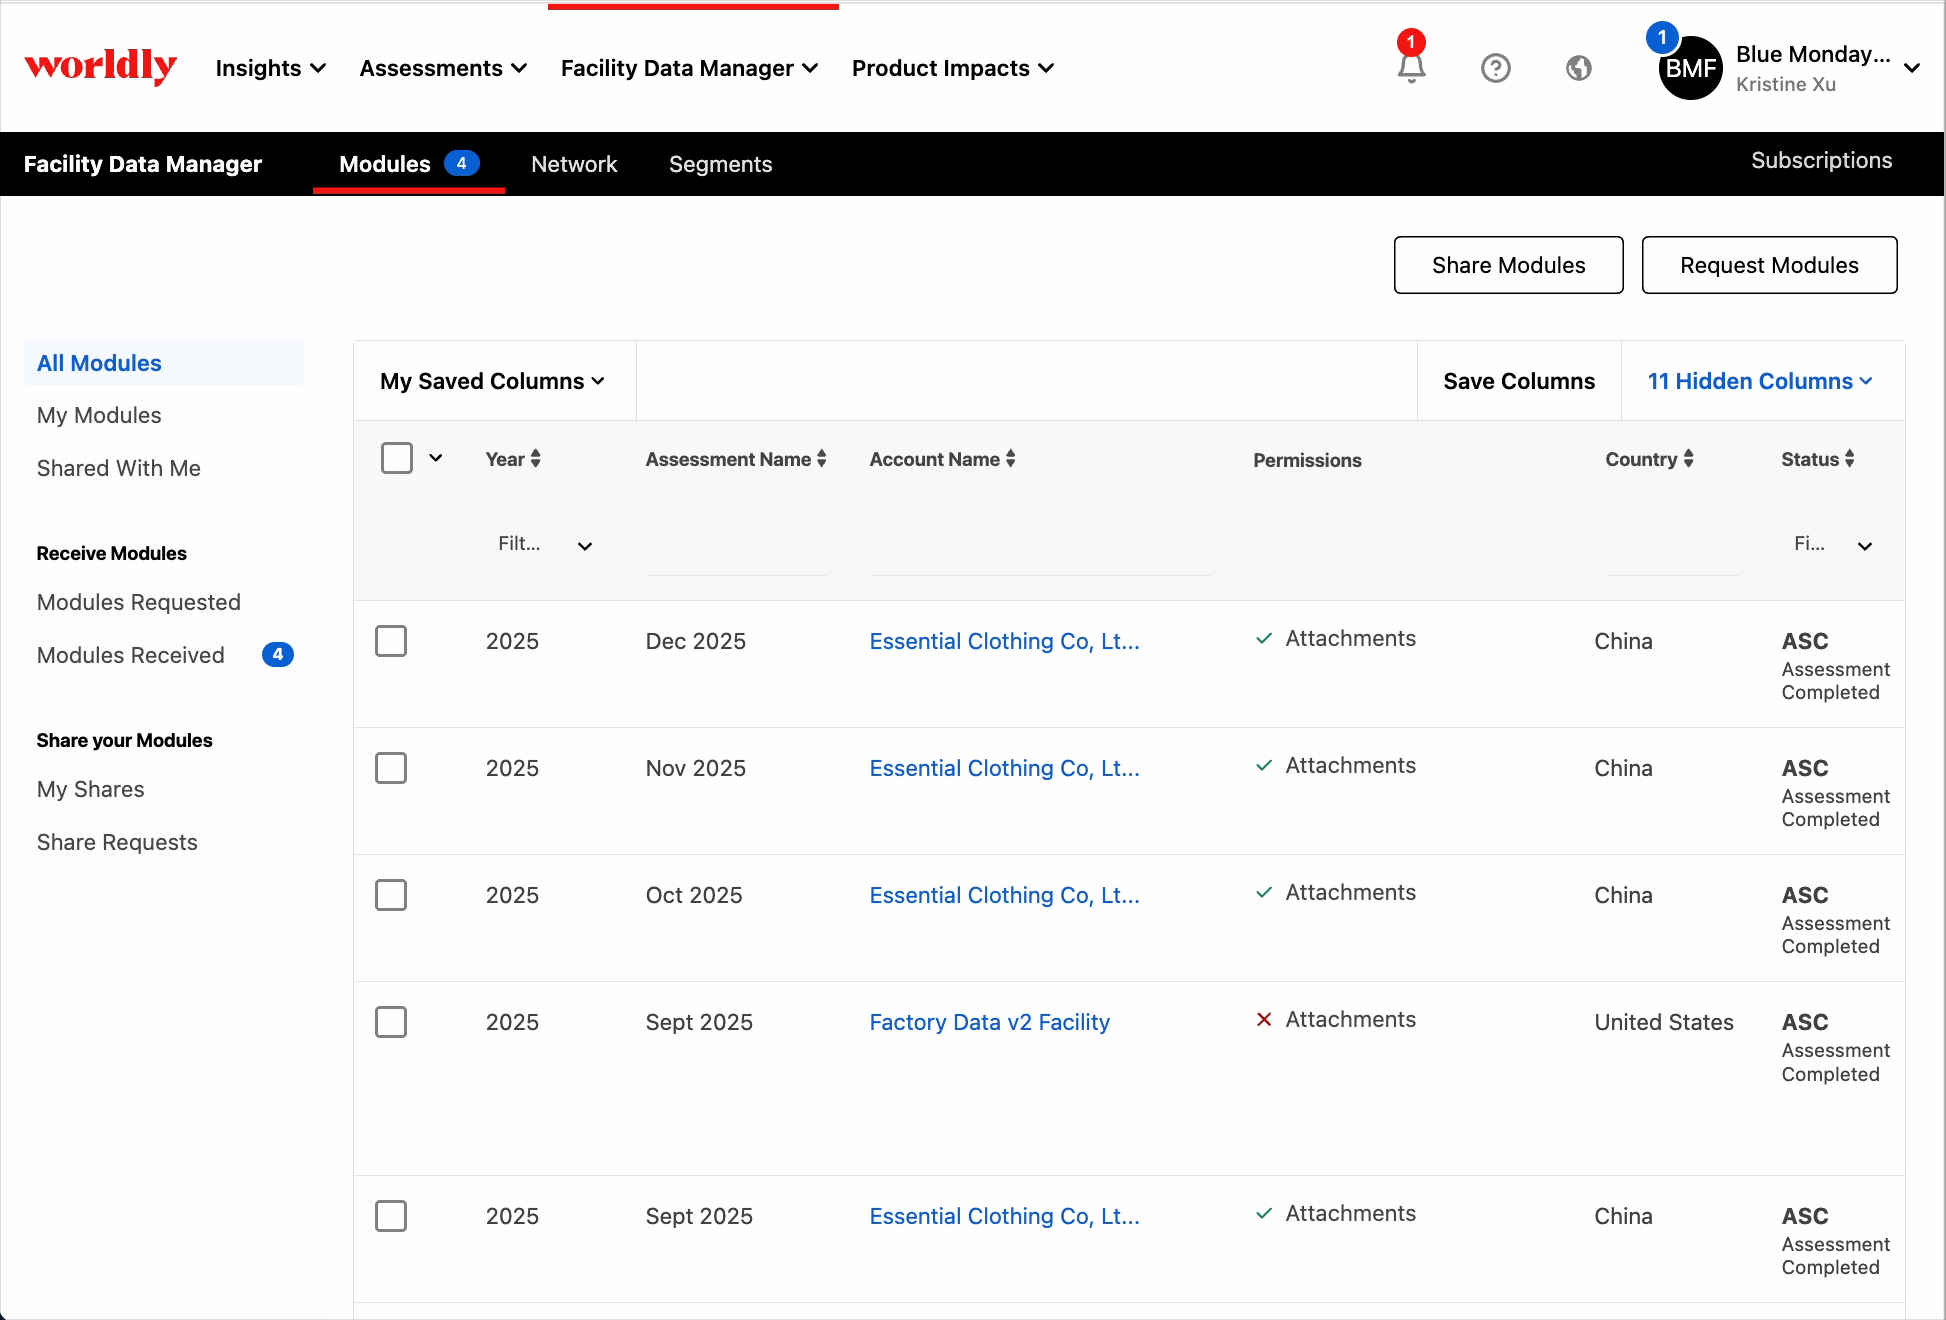Click the United States country cell
The height and width of the screenshot is (1320, 1946).
1664,1022
